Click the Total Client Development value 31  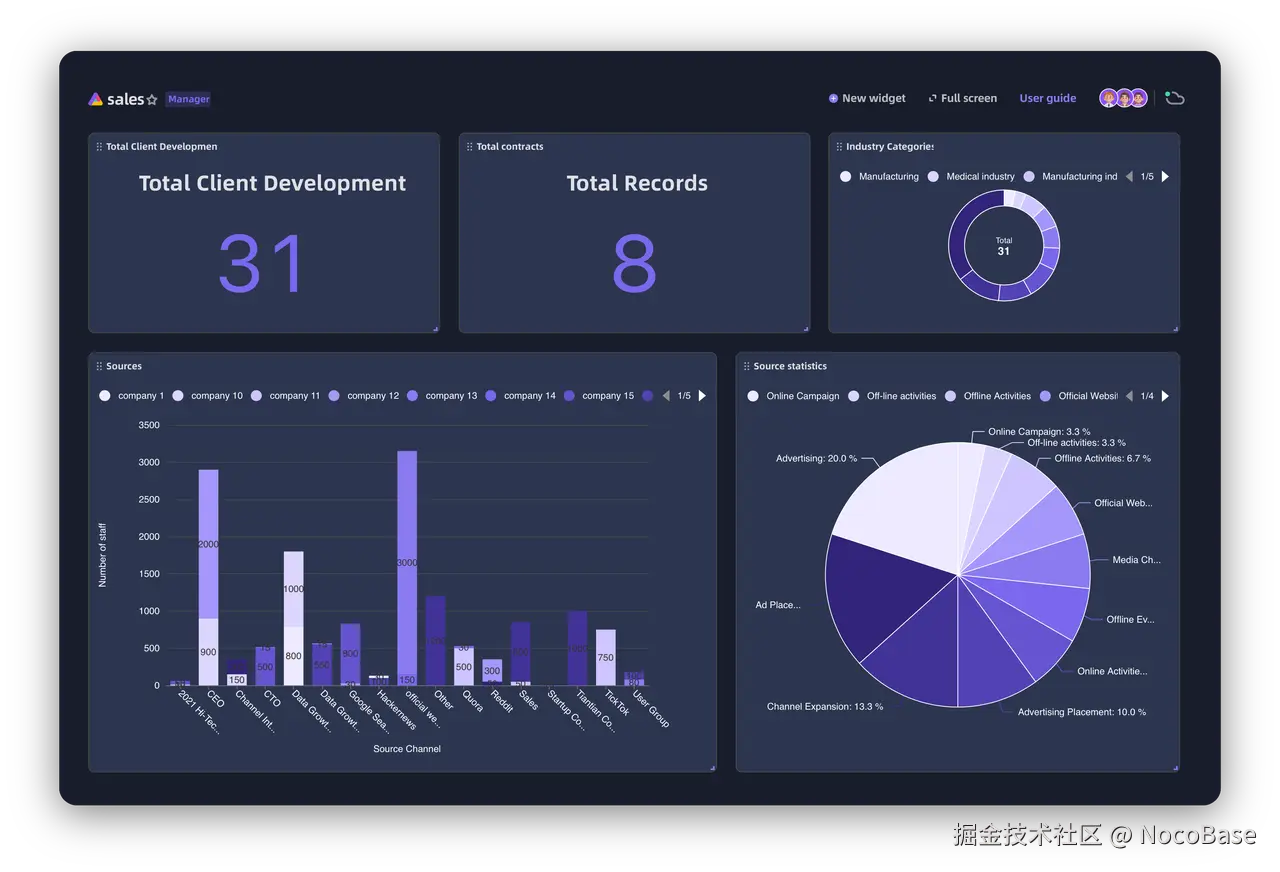point(262,264)
